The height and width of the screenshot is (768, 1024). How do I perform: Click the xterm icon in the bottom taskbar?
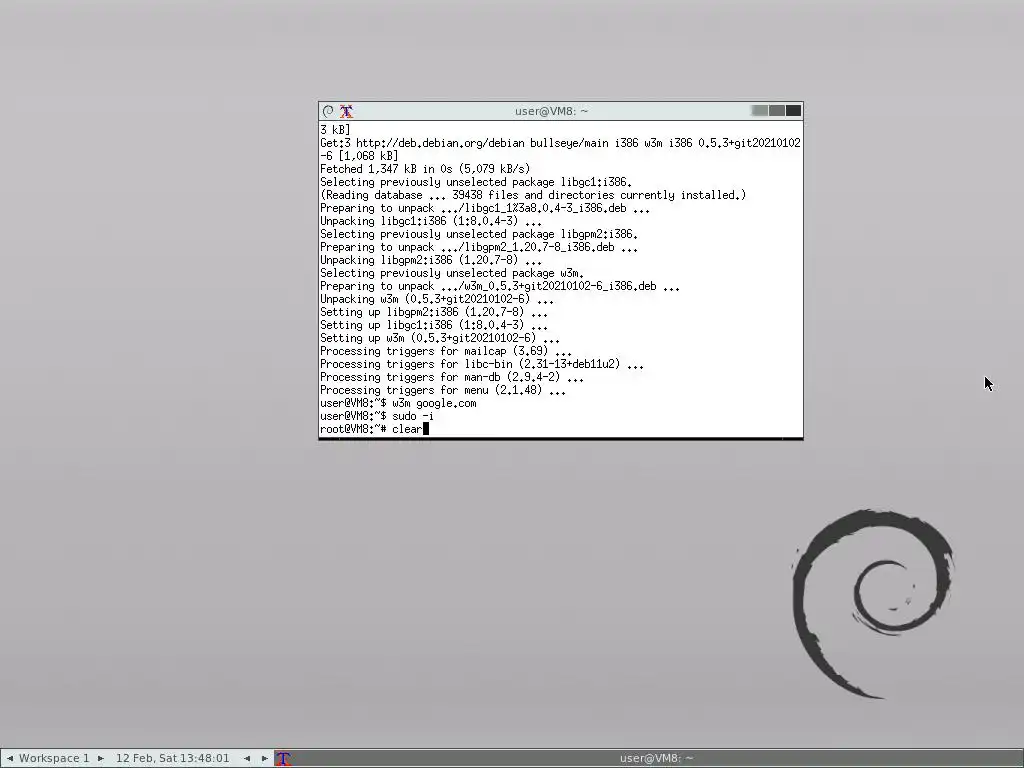(283, 758)
